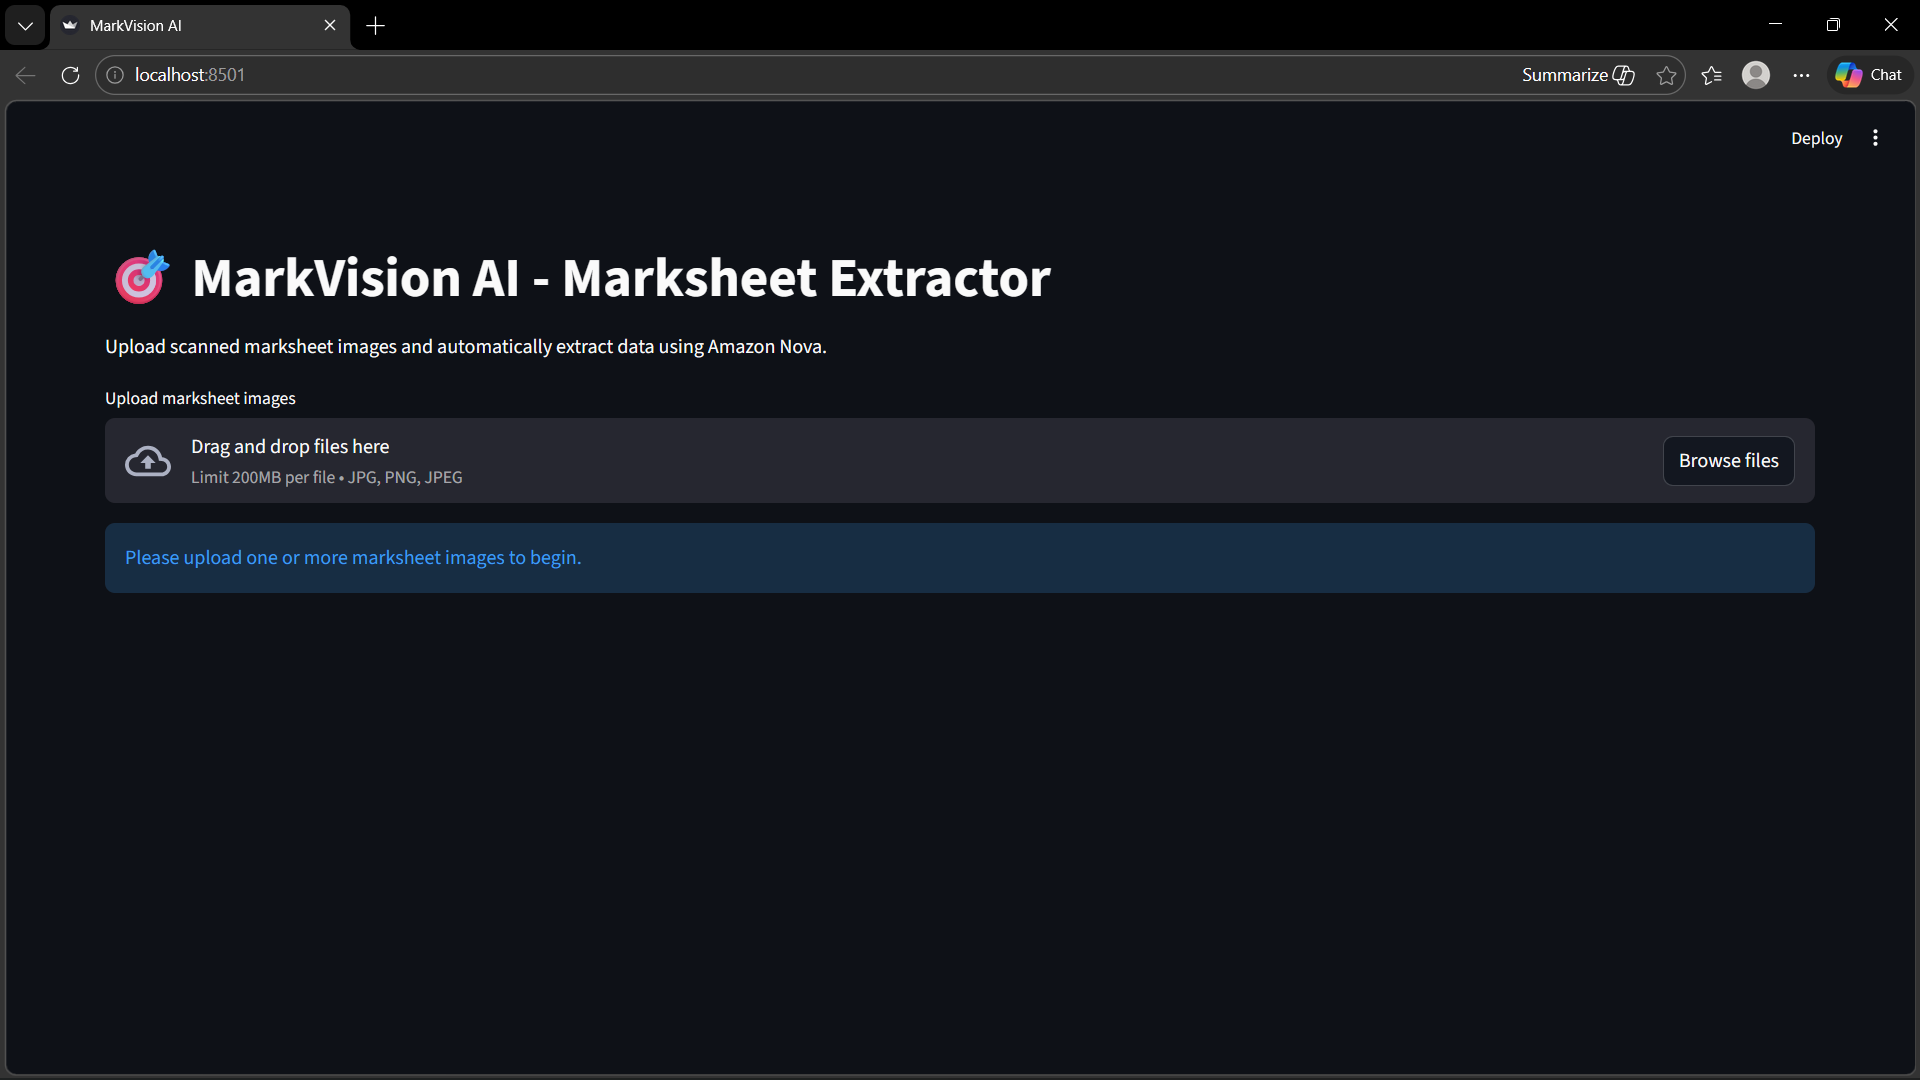
Task: Click the cloud upload icon
Action: pos(148,461)
